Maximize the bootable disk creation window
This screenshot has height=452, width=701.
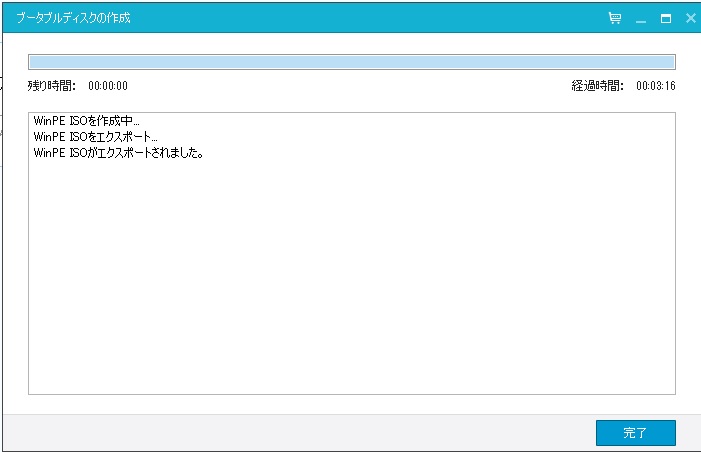pyautogui.click(x=665, y=18)
